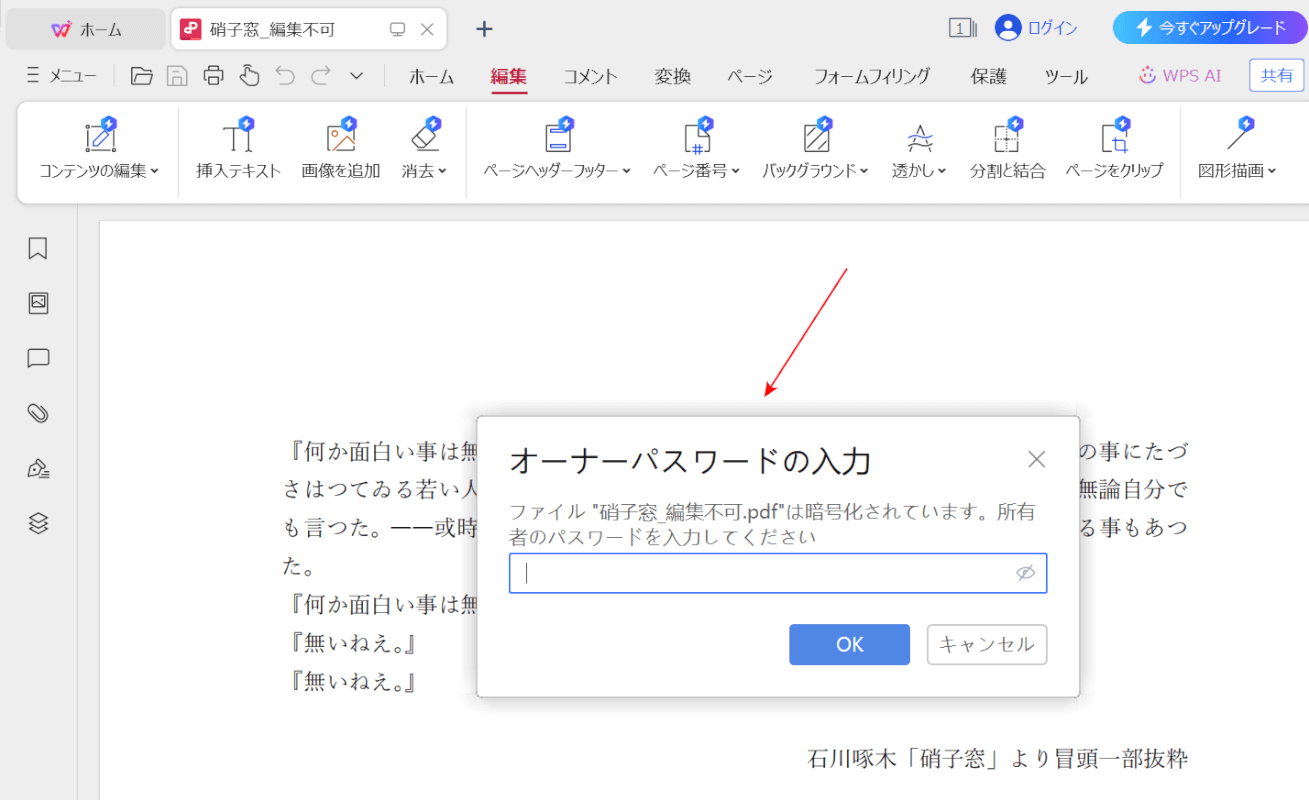Click the redo arrow icon
This screenshot has width=1309, height=800.
coord(320,76)
